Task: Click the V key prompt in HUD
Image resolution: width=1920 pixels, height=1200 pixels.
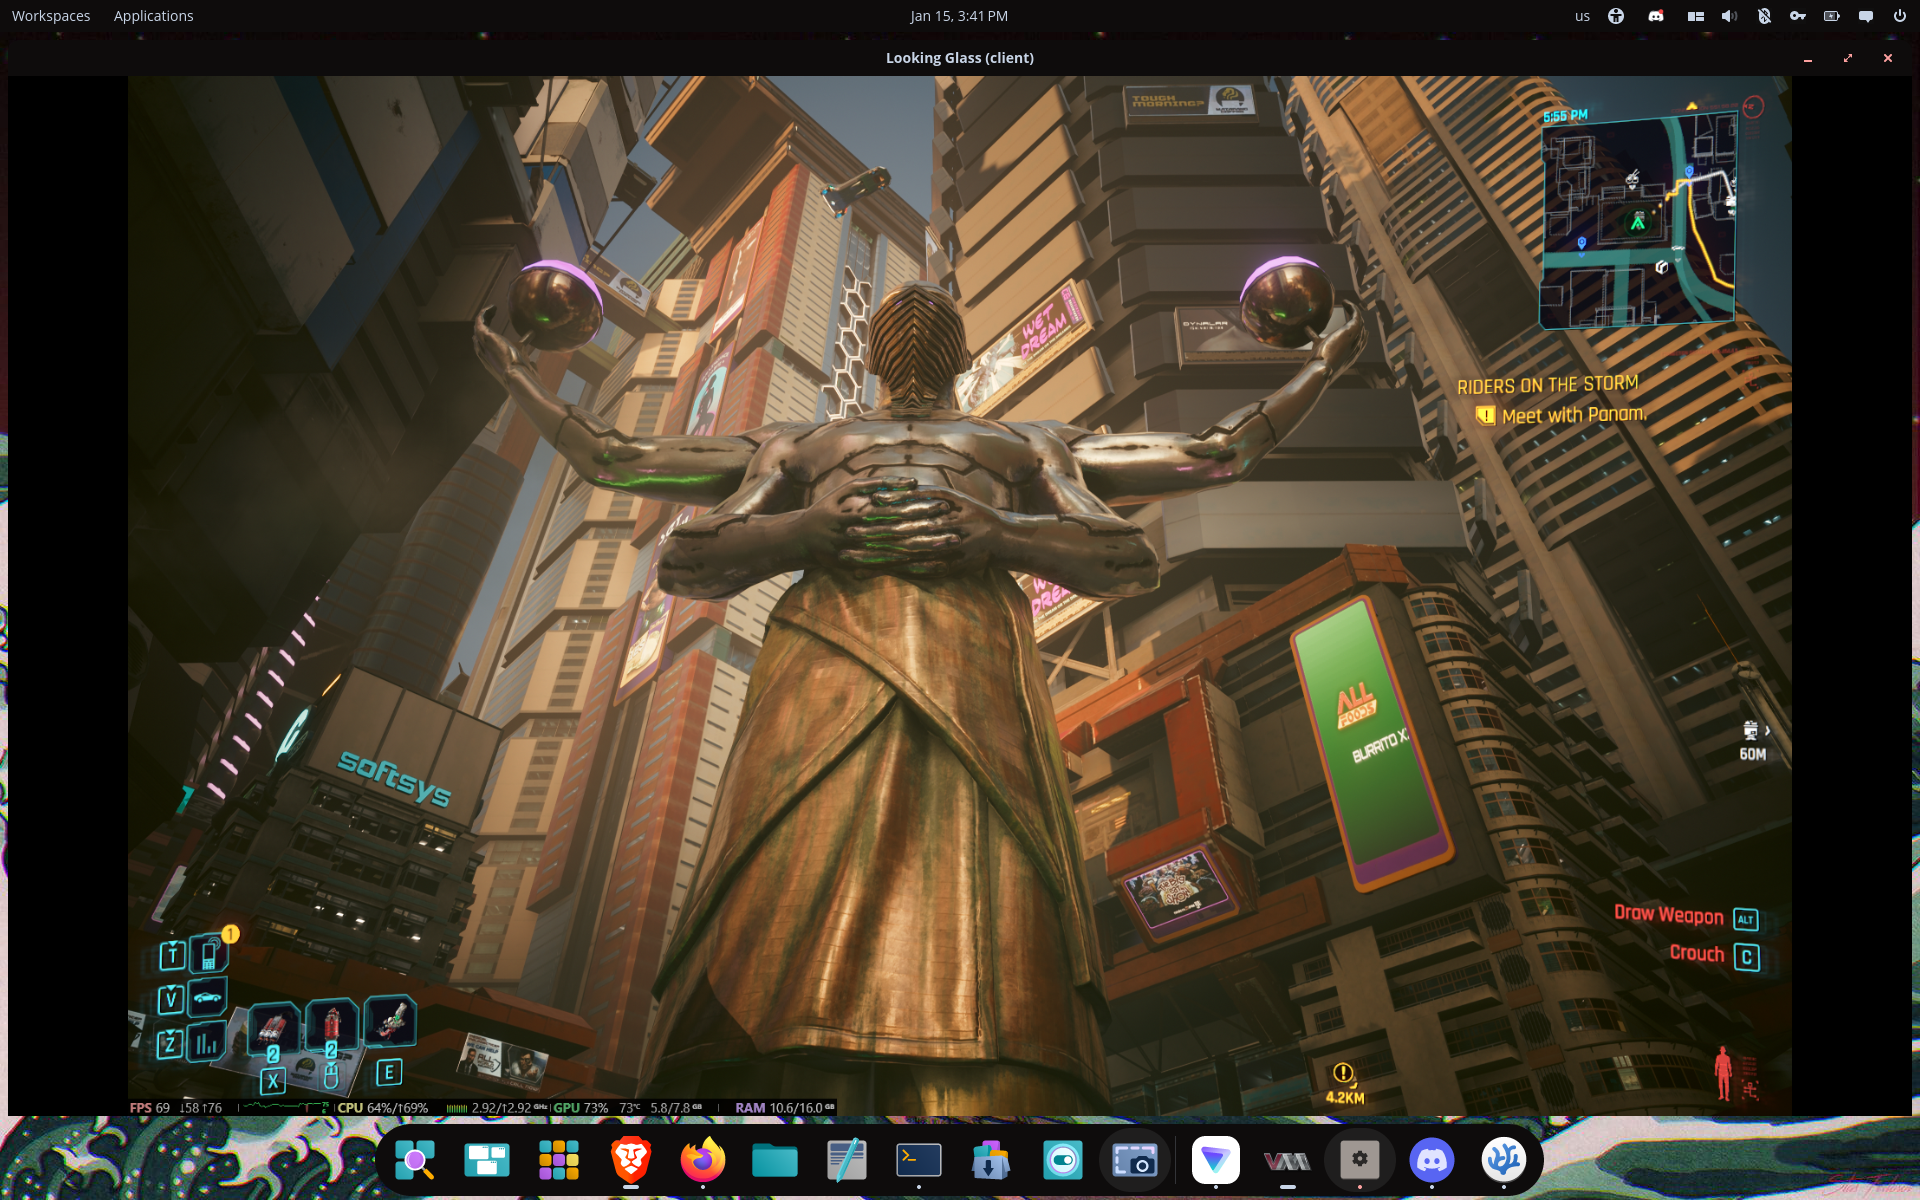Action: (171, 1000)
